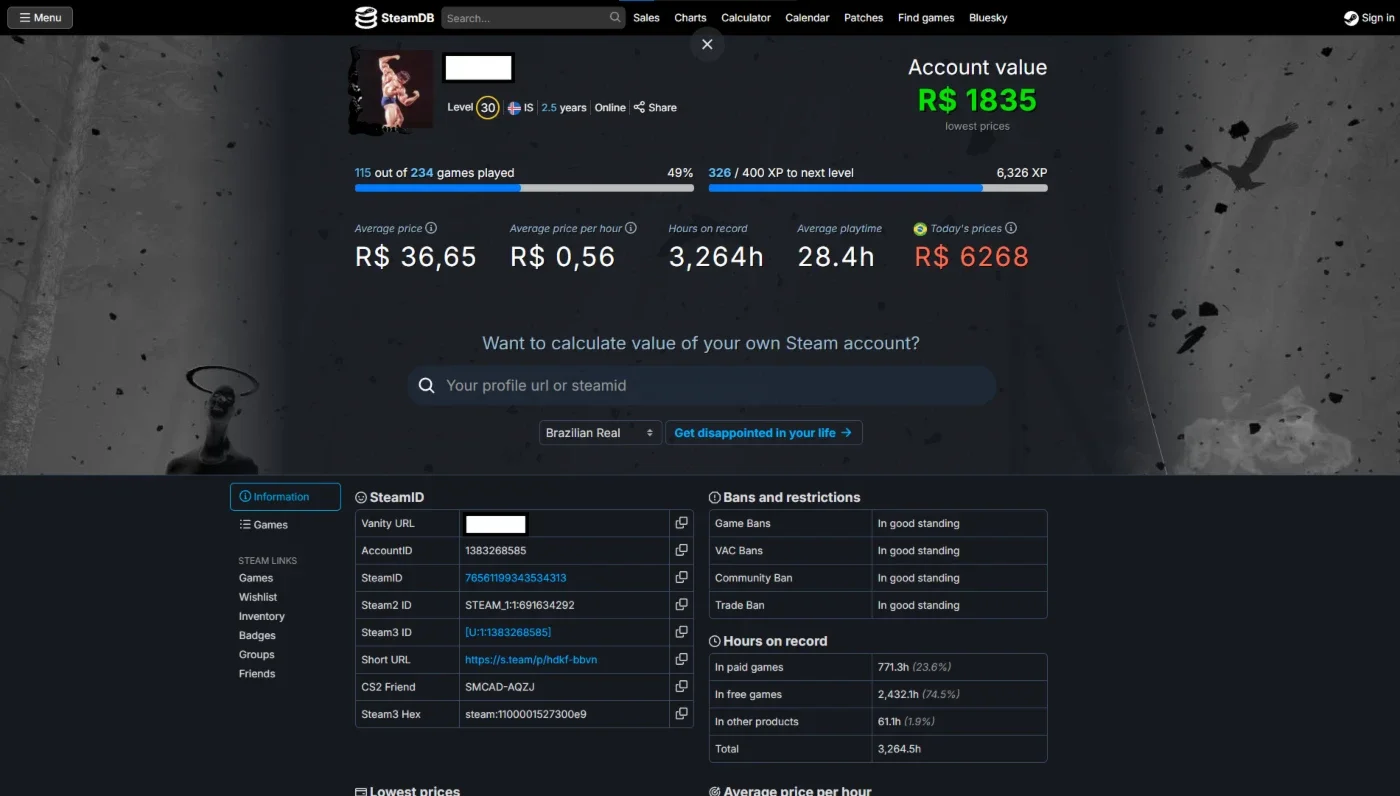Select the Information tab
The image size is (1400, 796).
[x=285, y=497]
